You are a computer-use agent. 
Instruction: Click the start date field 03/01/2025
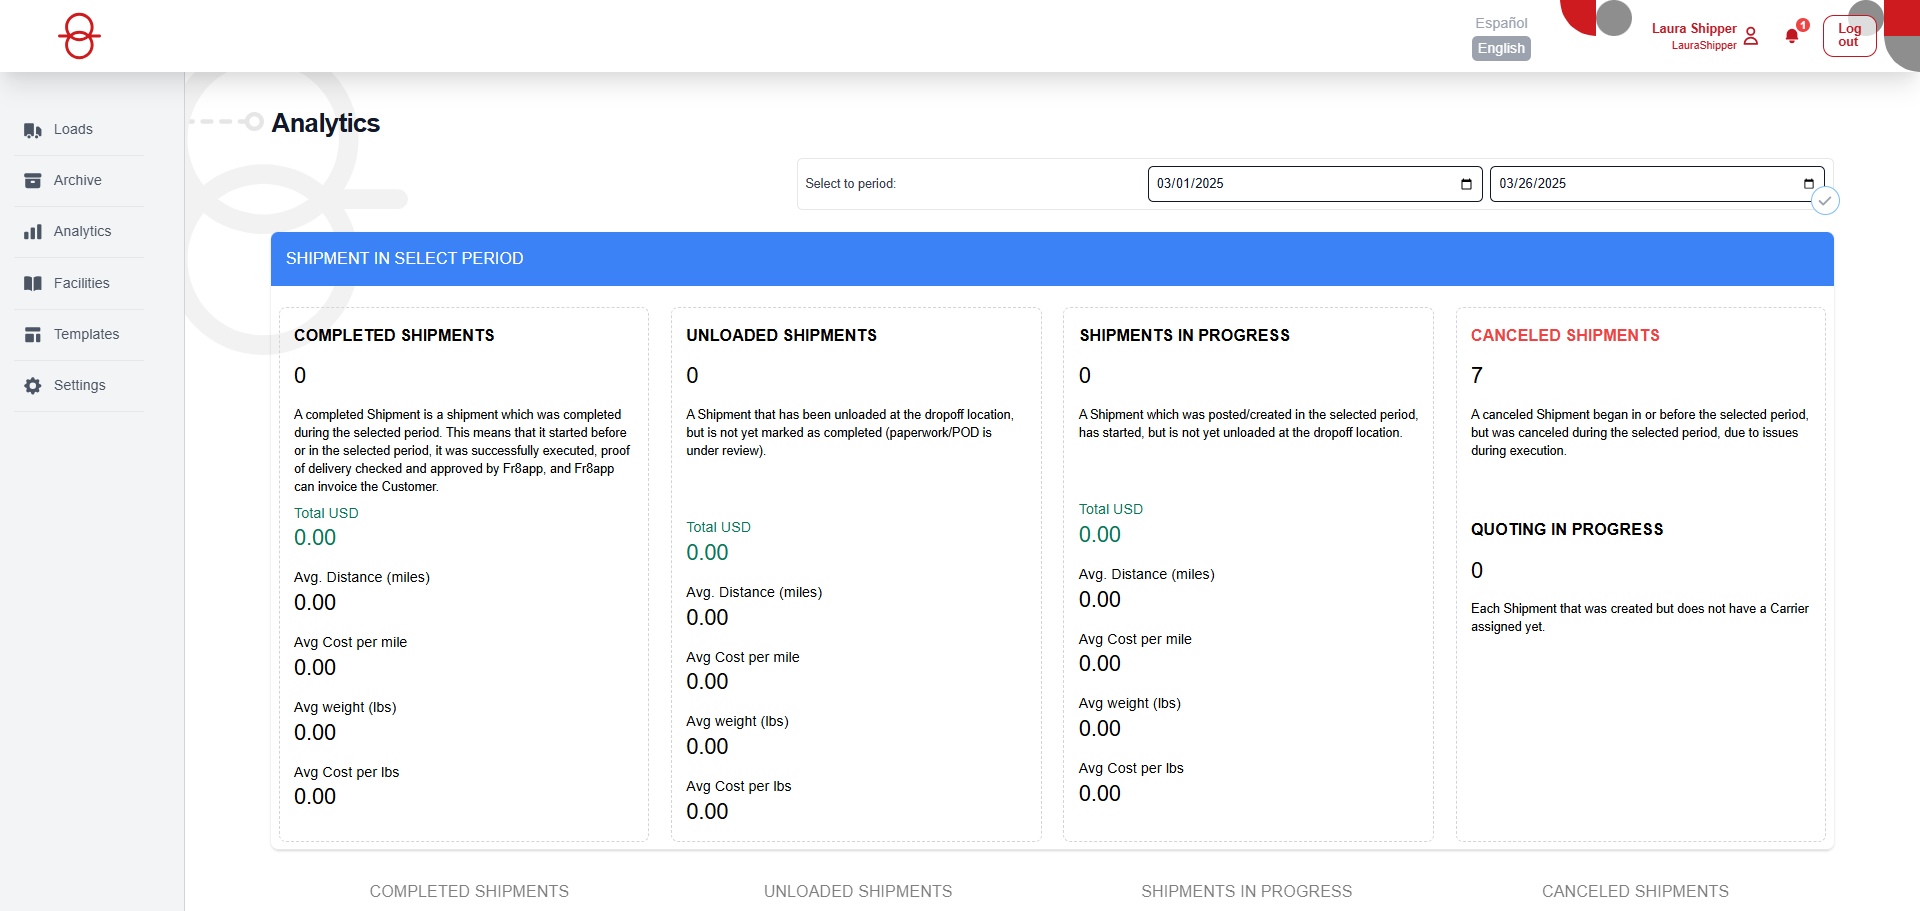click(x=1315, y=184)
